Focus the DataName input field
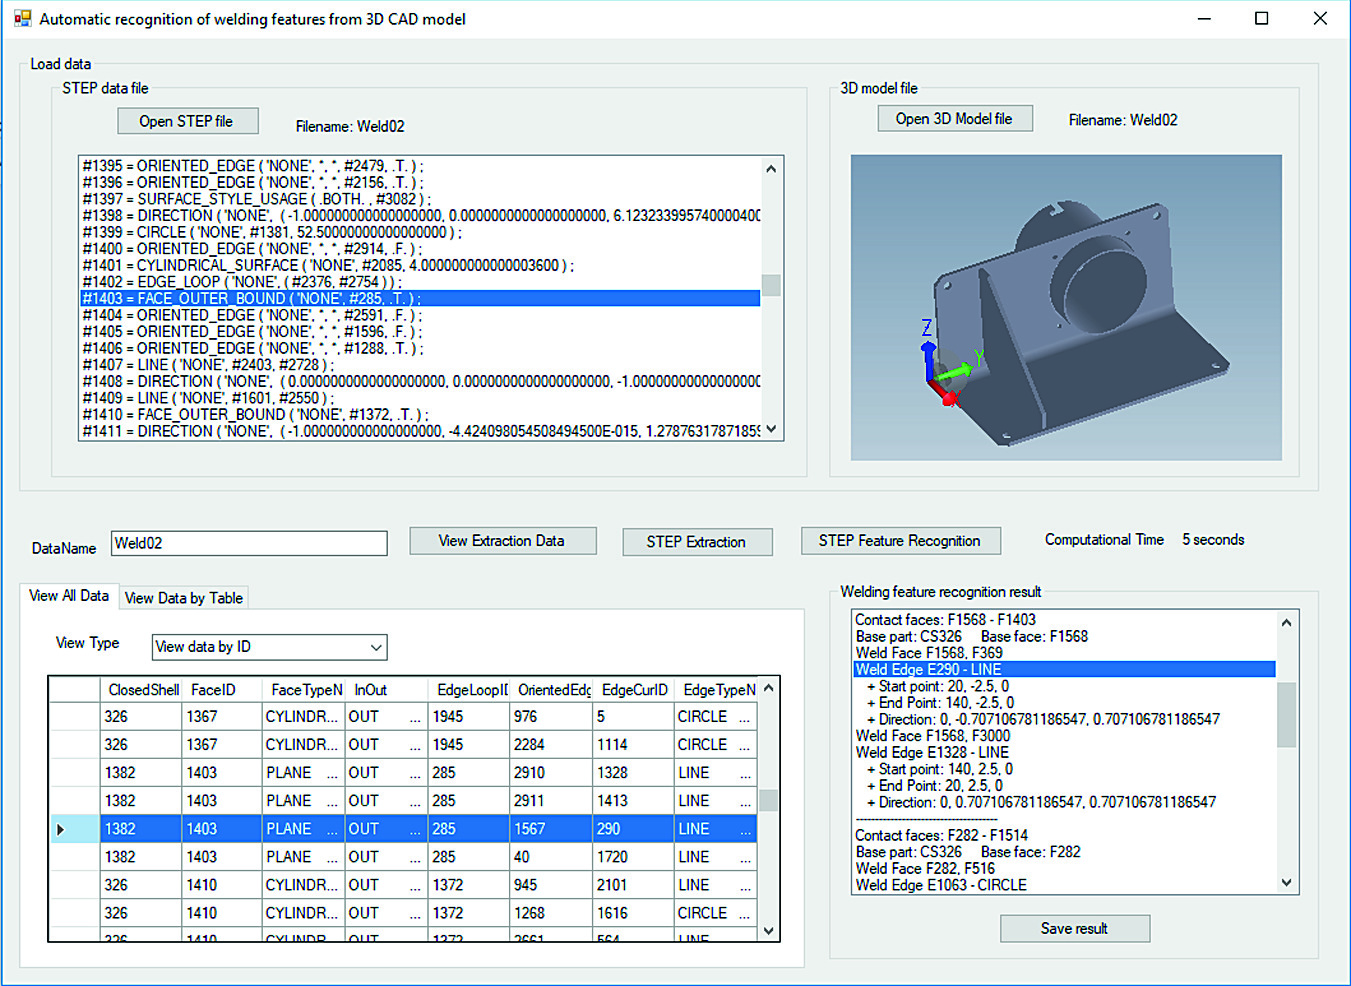The width and height of the screenshot is (1351, 986). [249, 543]
